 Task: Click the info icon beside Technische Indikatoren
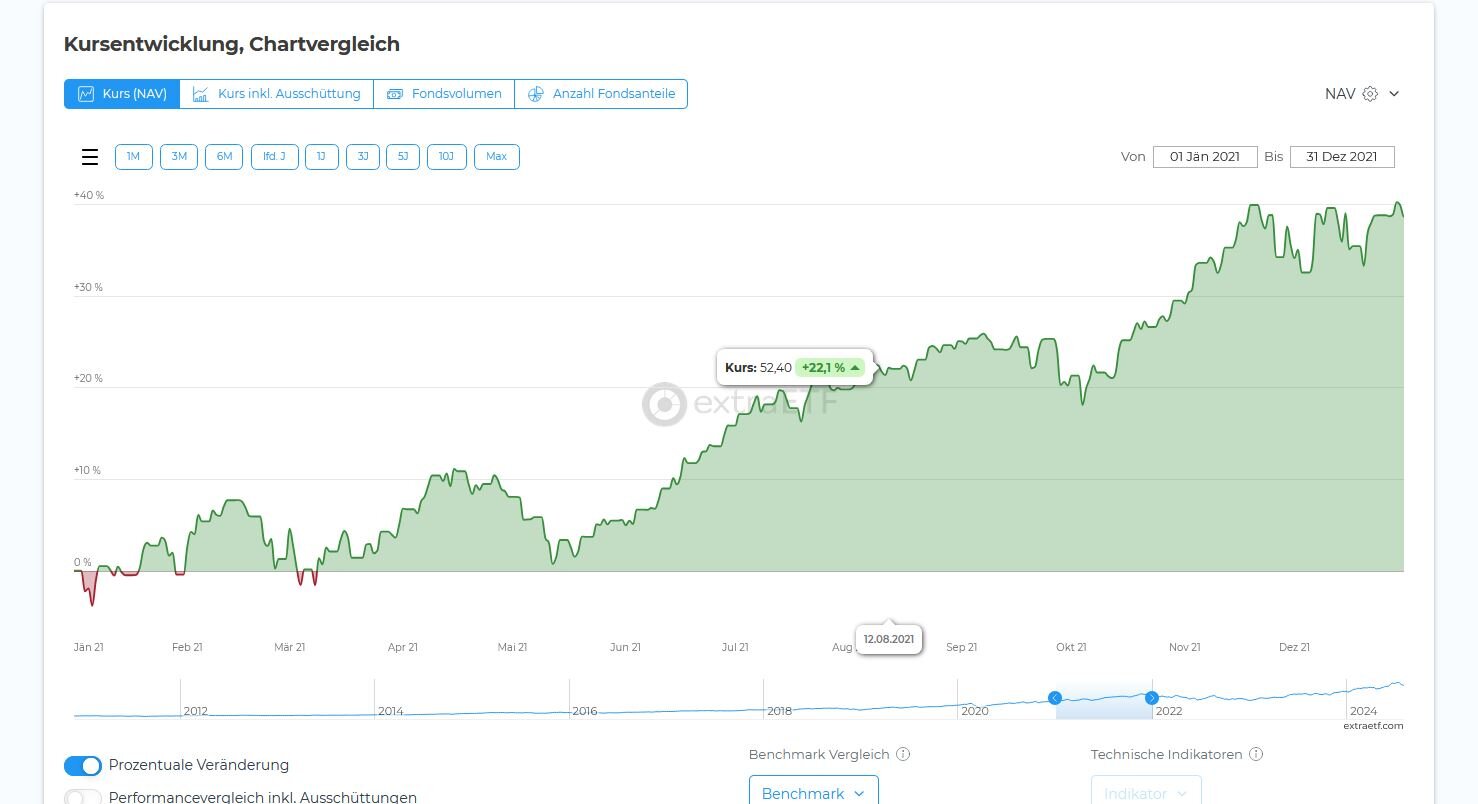point(1256,755)
